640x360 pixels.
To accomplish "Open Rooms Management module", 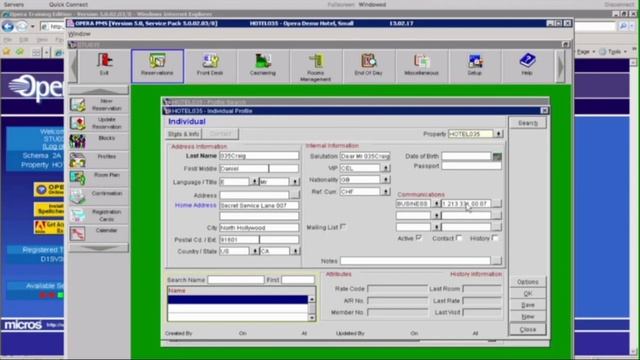I will point(316,67).
